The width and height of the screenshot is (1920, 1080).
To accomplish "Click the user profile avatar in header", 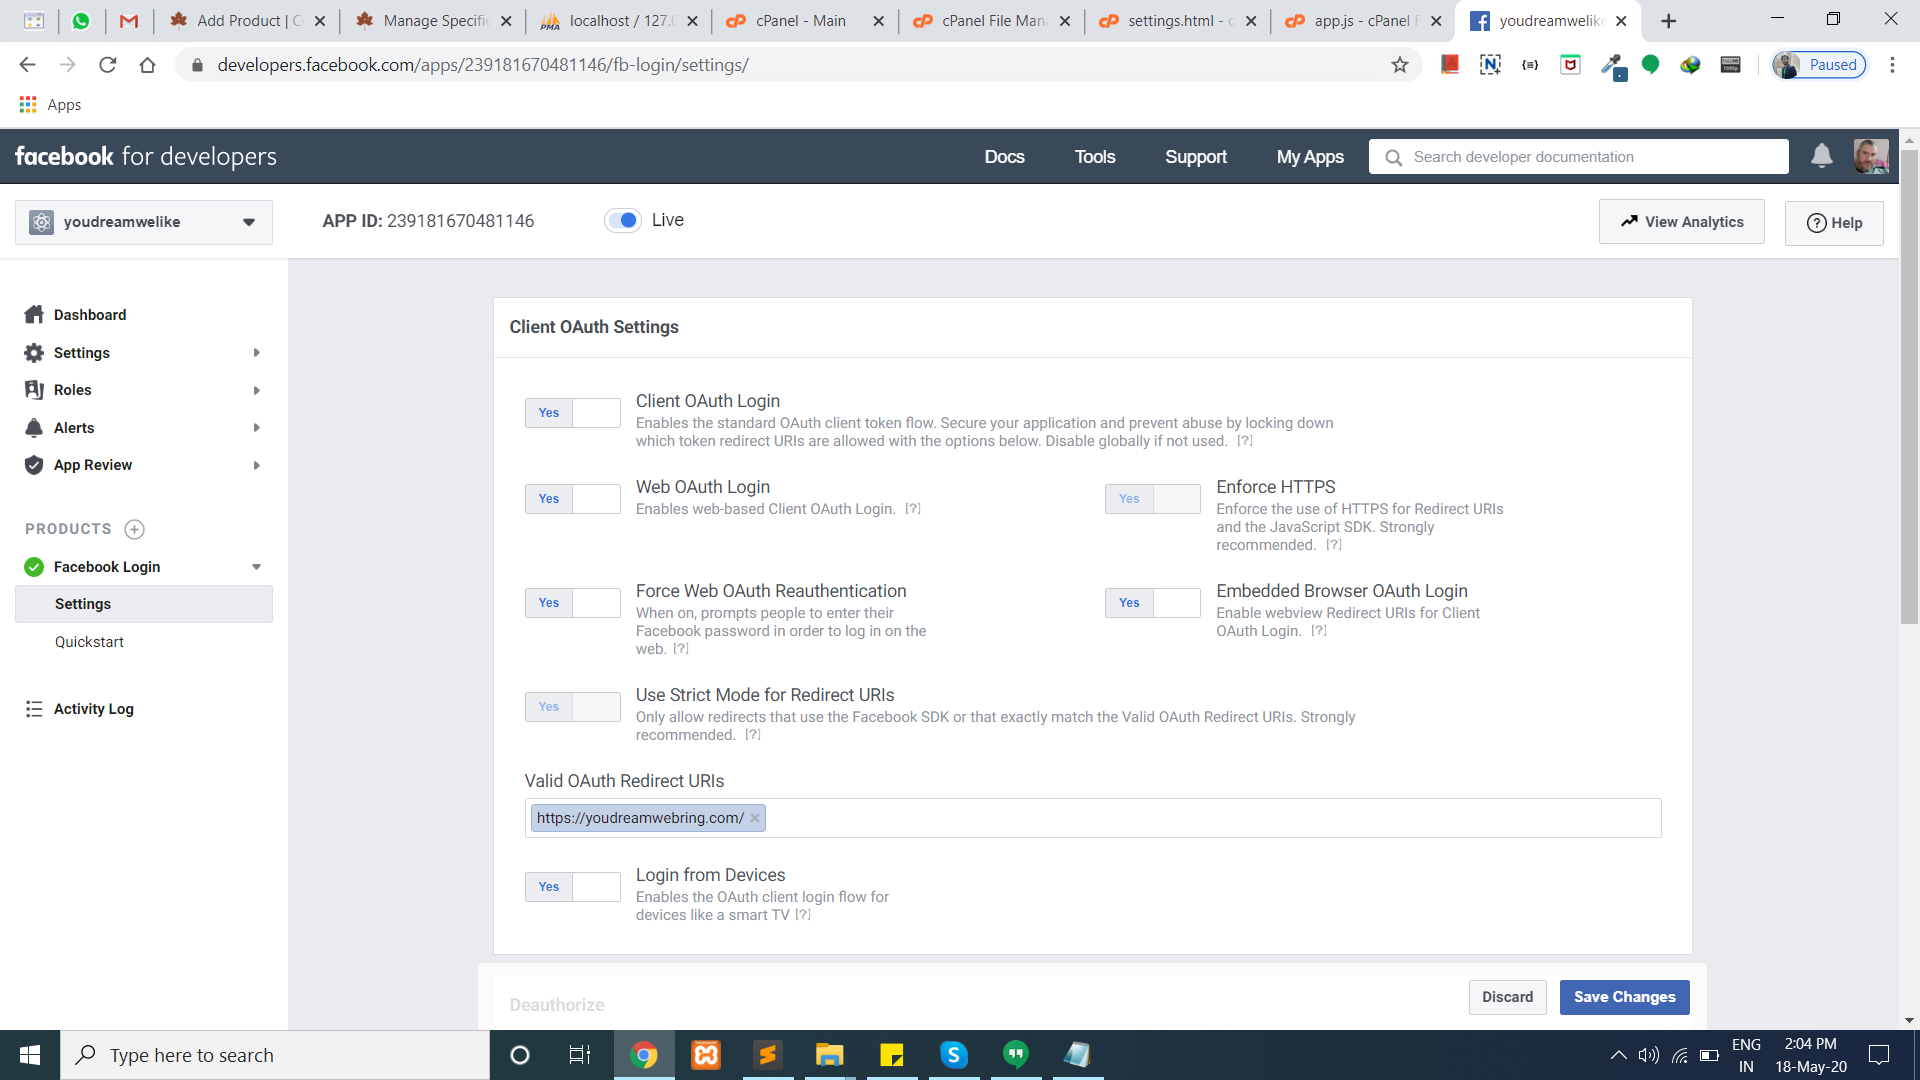I will [x=1870, y=156].
